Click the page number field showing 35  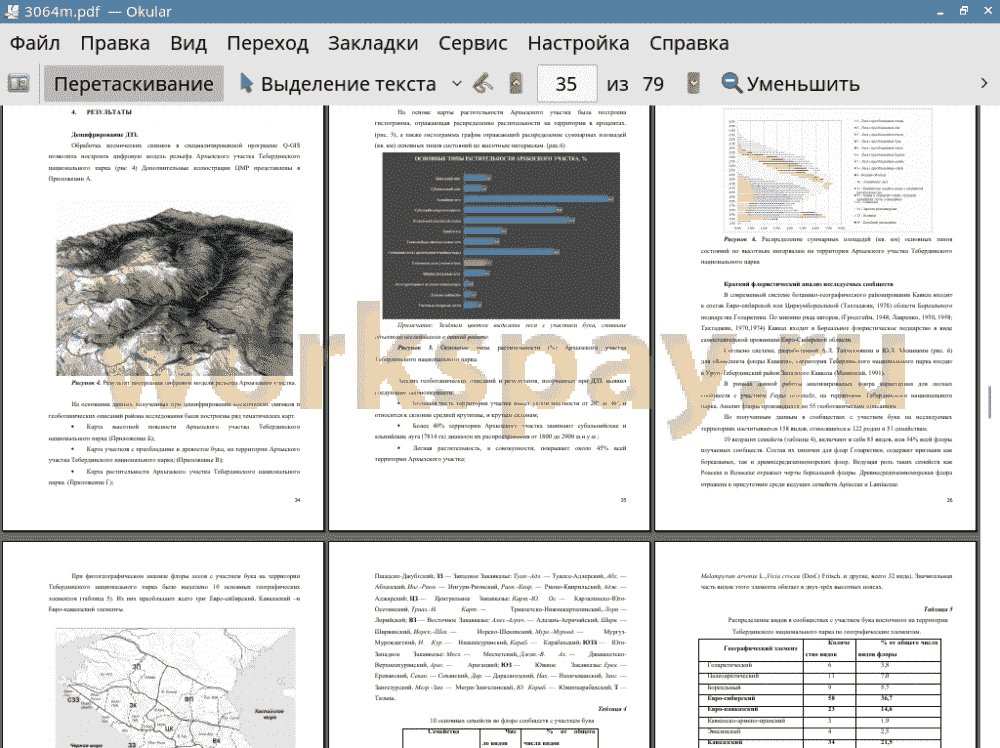pos(566,84)
